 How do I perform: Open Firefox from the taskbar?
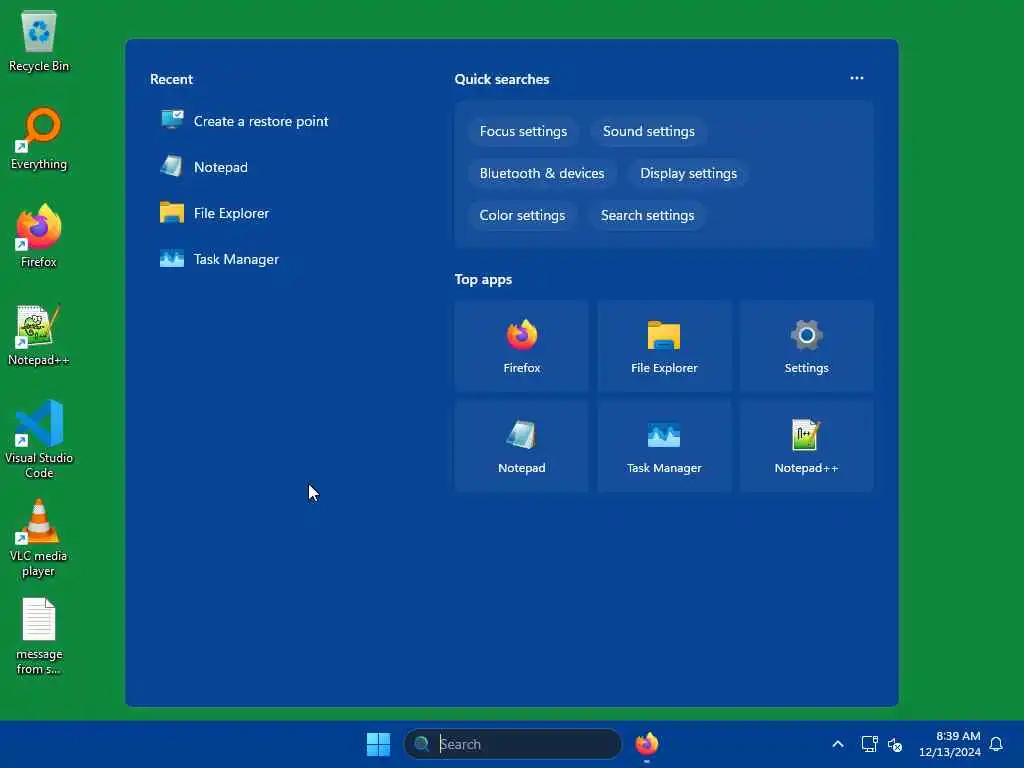pos(647,744)
